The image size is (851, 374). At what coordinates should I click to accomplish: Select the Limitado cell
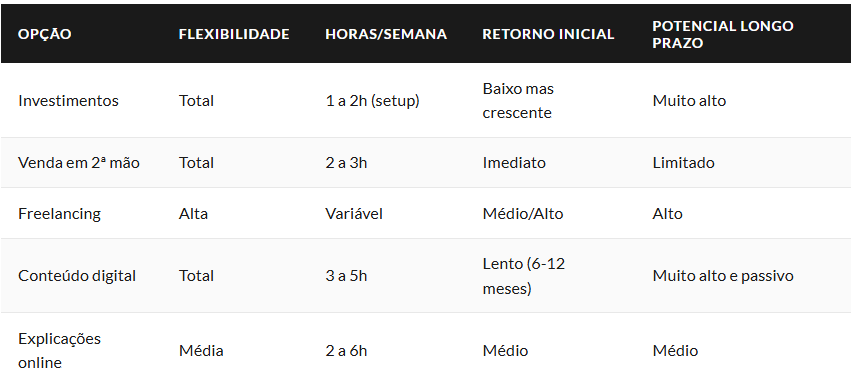click(x=683, y=163)
